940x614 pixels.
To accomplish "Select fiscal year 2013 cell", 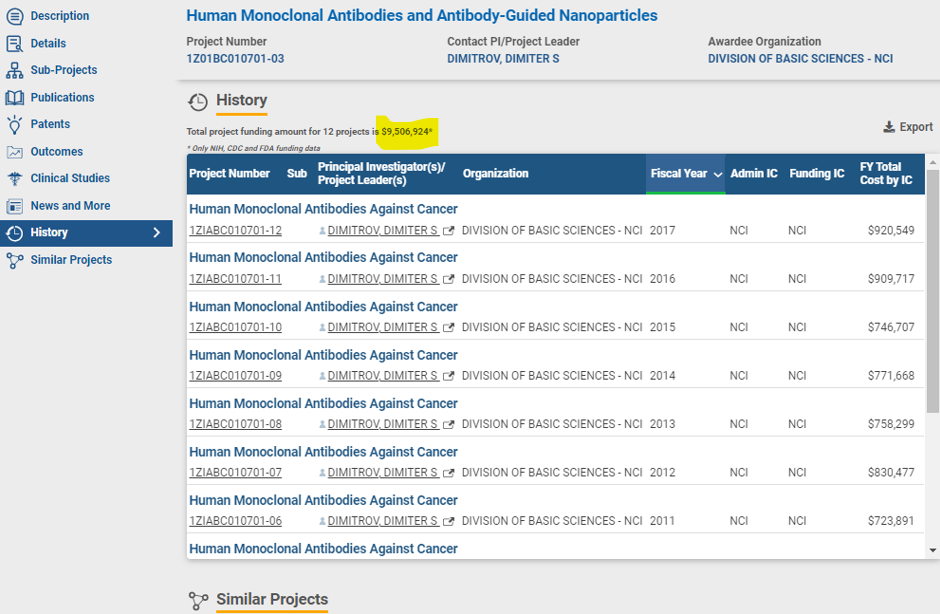I will pyautogui.click(x=662, y=425).
